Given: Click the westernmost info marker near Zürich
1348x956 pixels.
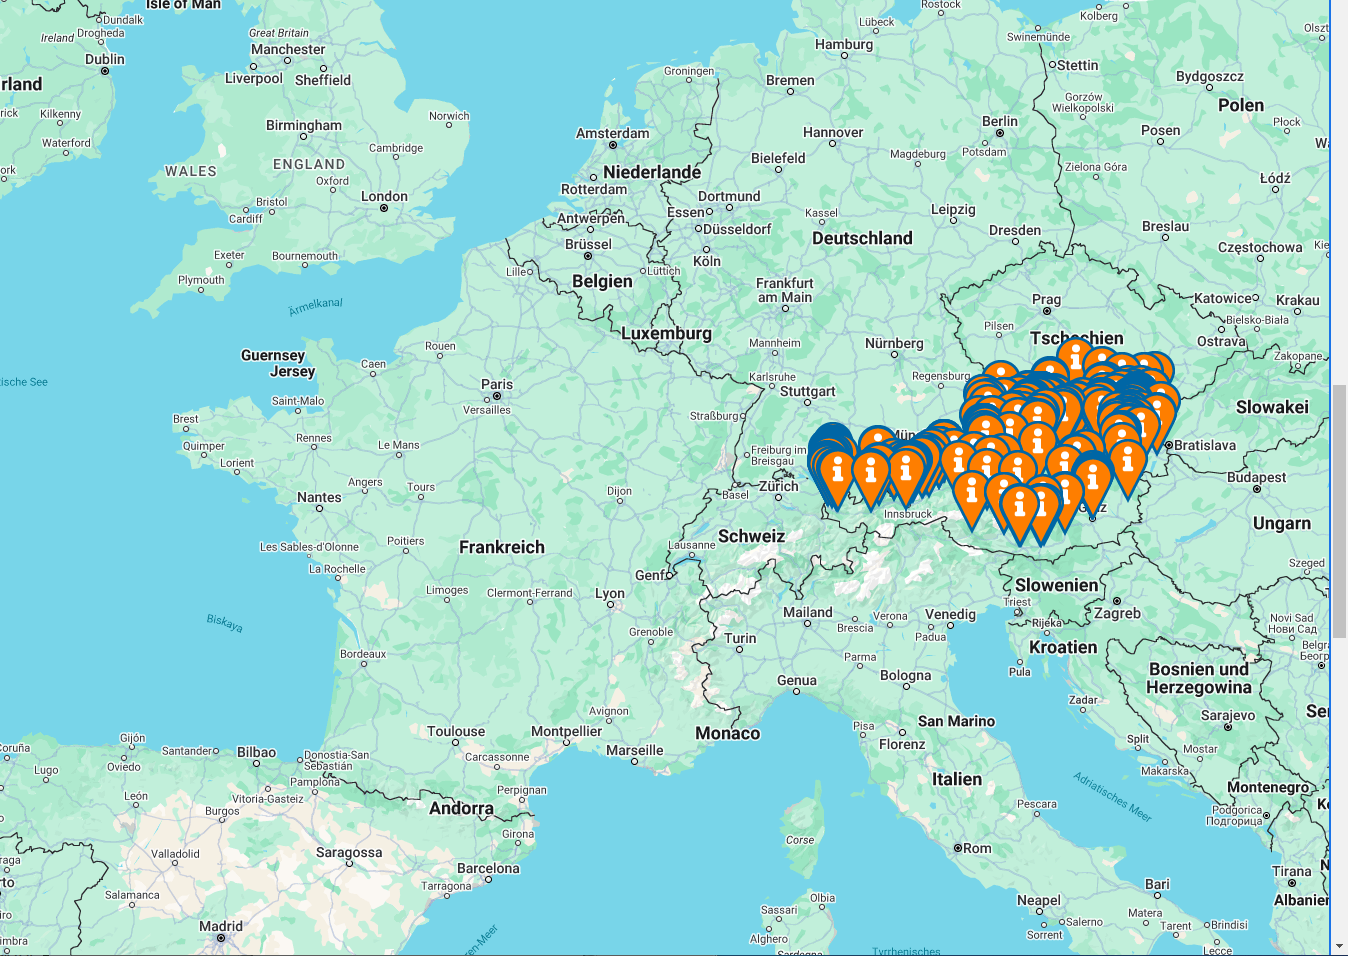Looking at the screenshot, I should point(836,470).
